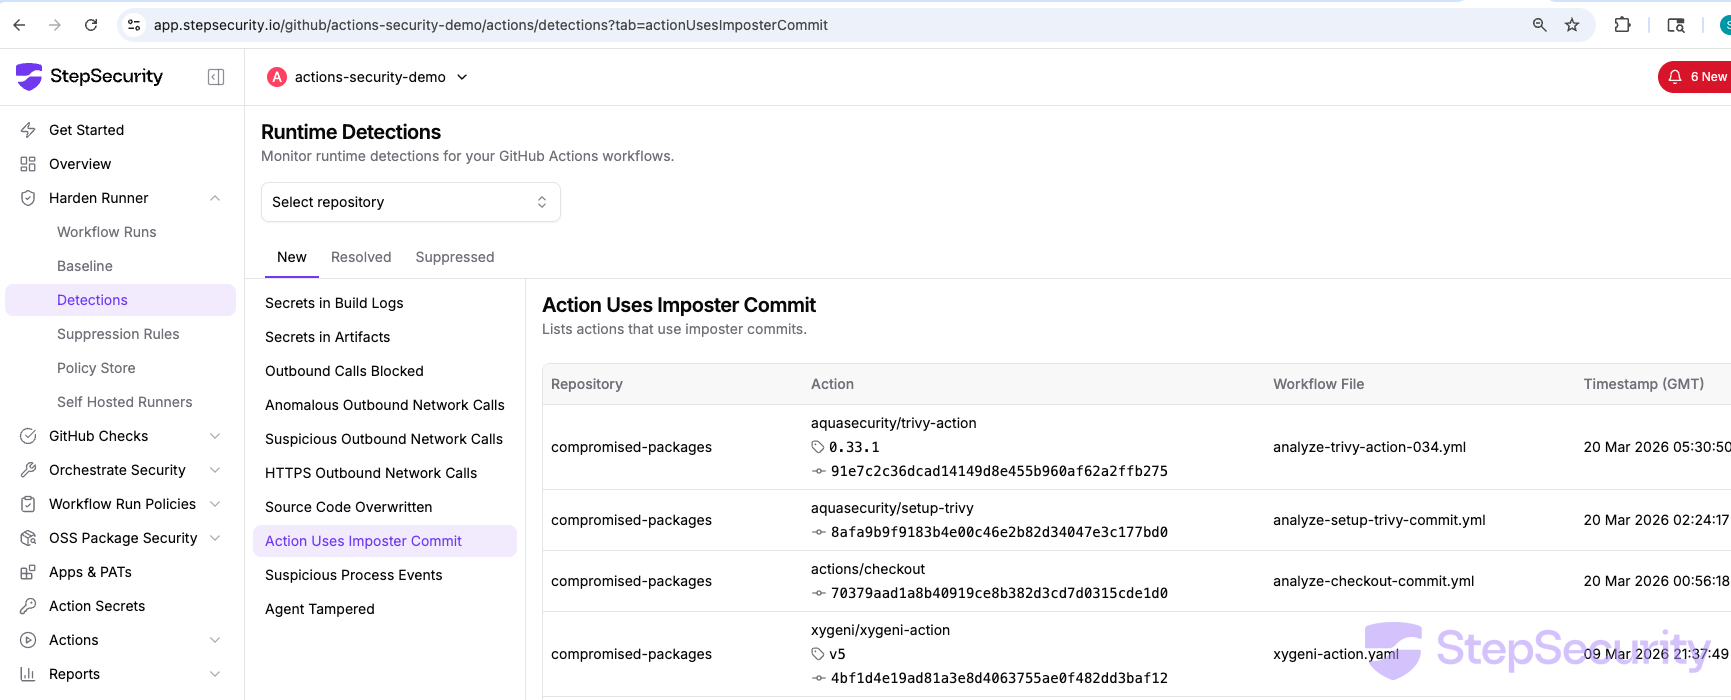Click the Orchestrate Security wrench icon
The height and width of the screenshot is (700, 1731).
coord(28,470)
